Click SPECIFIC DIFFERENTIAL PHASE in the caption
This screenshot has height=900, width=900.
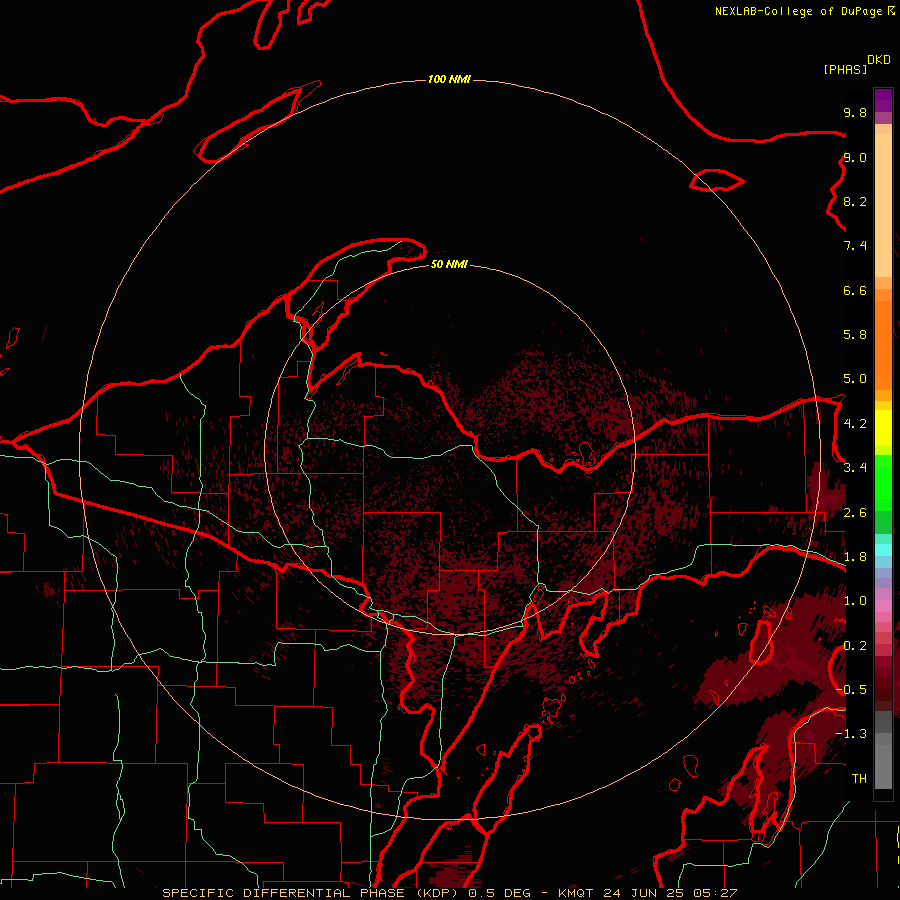tap(286, 893)
